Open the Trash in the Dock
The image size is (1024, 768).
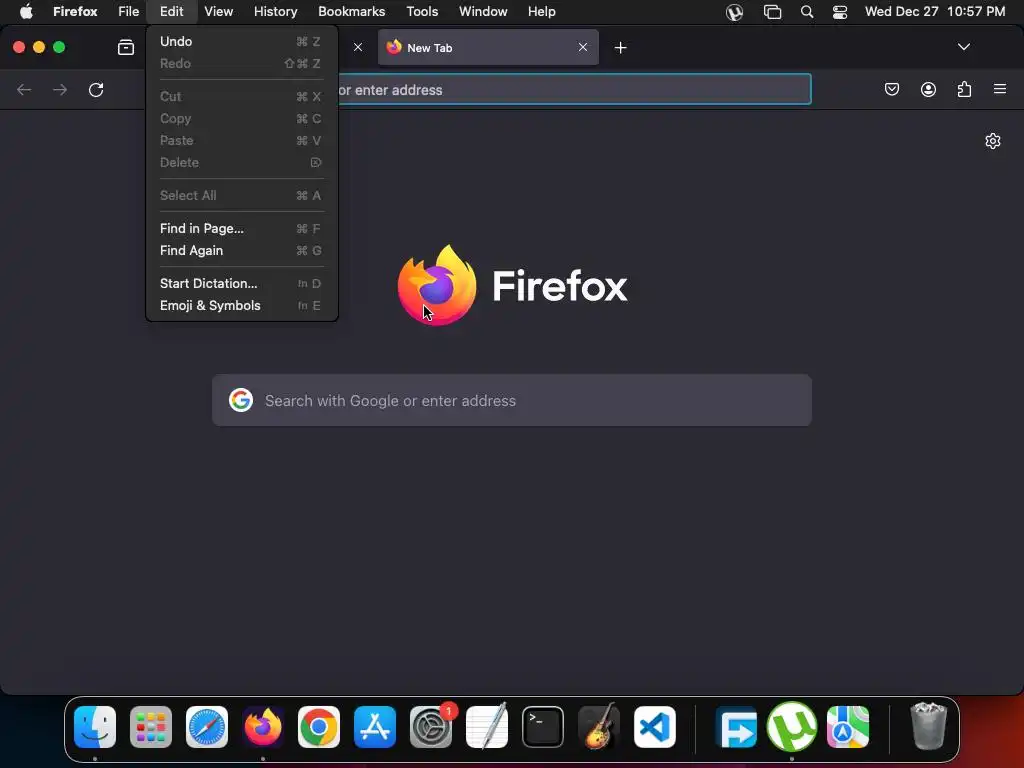coord(928,726)
